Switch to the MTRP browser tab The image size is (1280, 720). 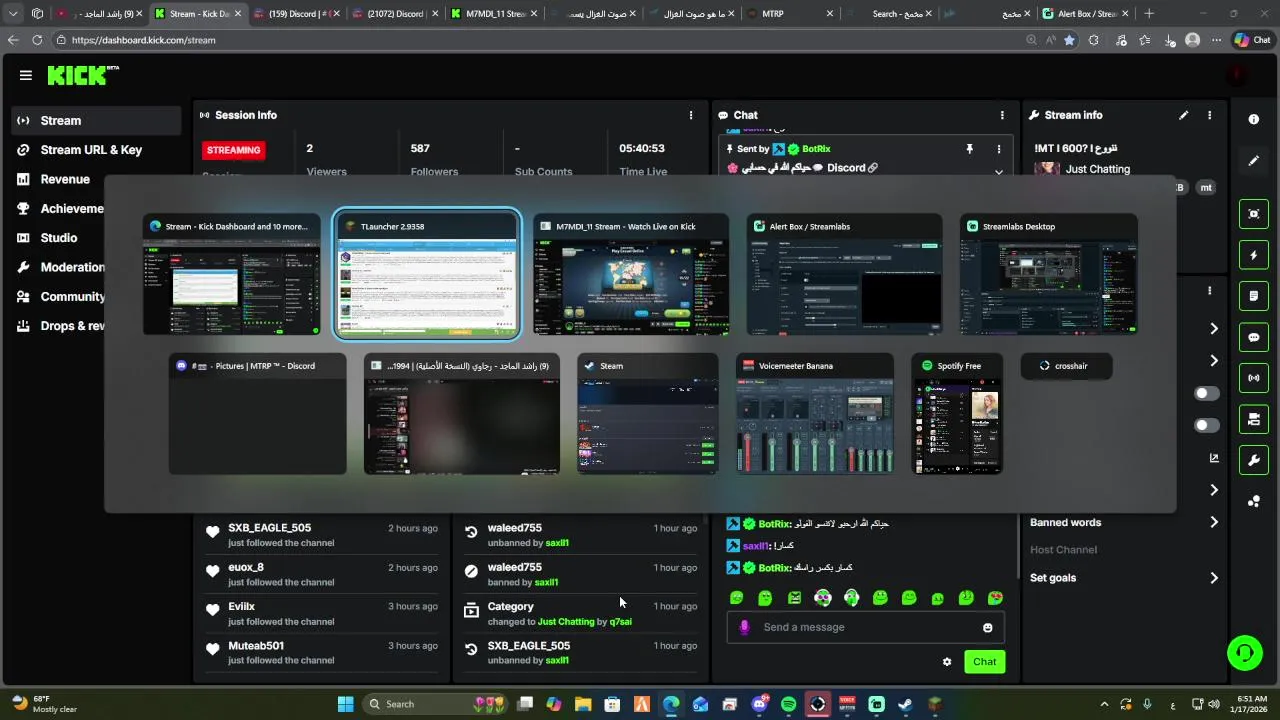[793, 14]
